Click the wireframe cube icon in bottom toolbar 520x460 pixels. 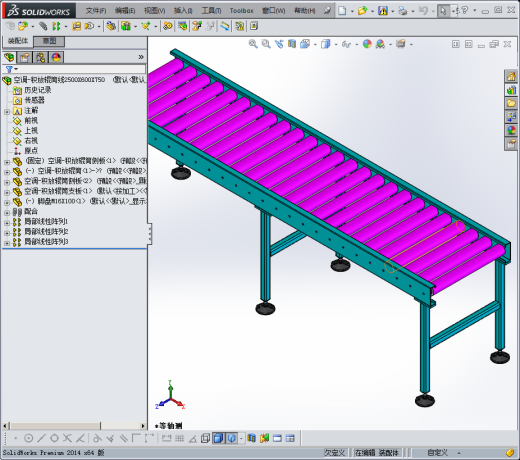coord(205,438)
